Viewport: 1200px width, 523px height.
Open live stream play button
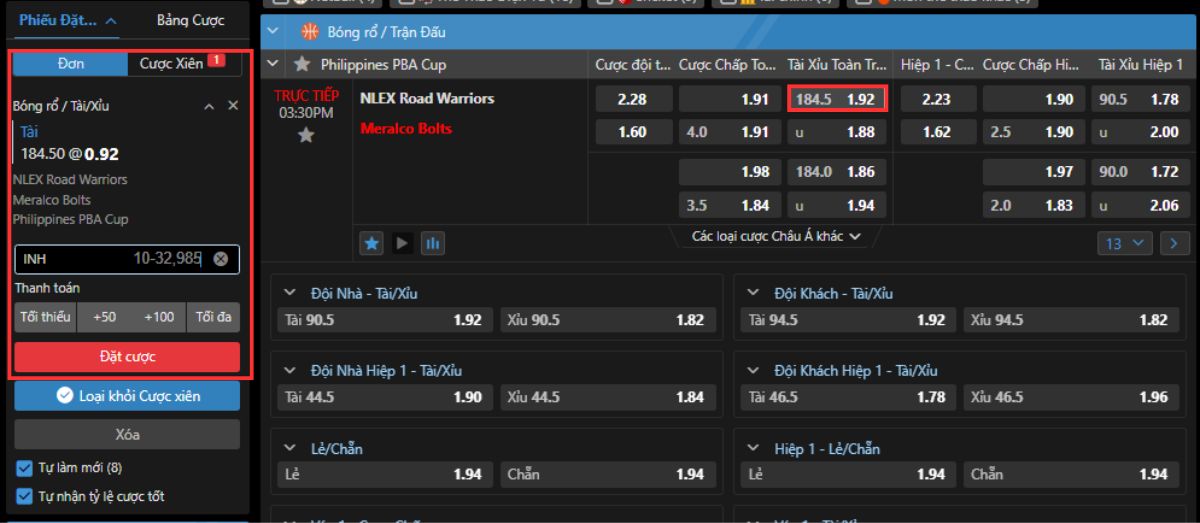click(402, 242)
